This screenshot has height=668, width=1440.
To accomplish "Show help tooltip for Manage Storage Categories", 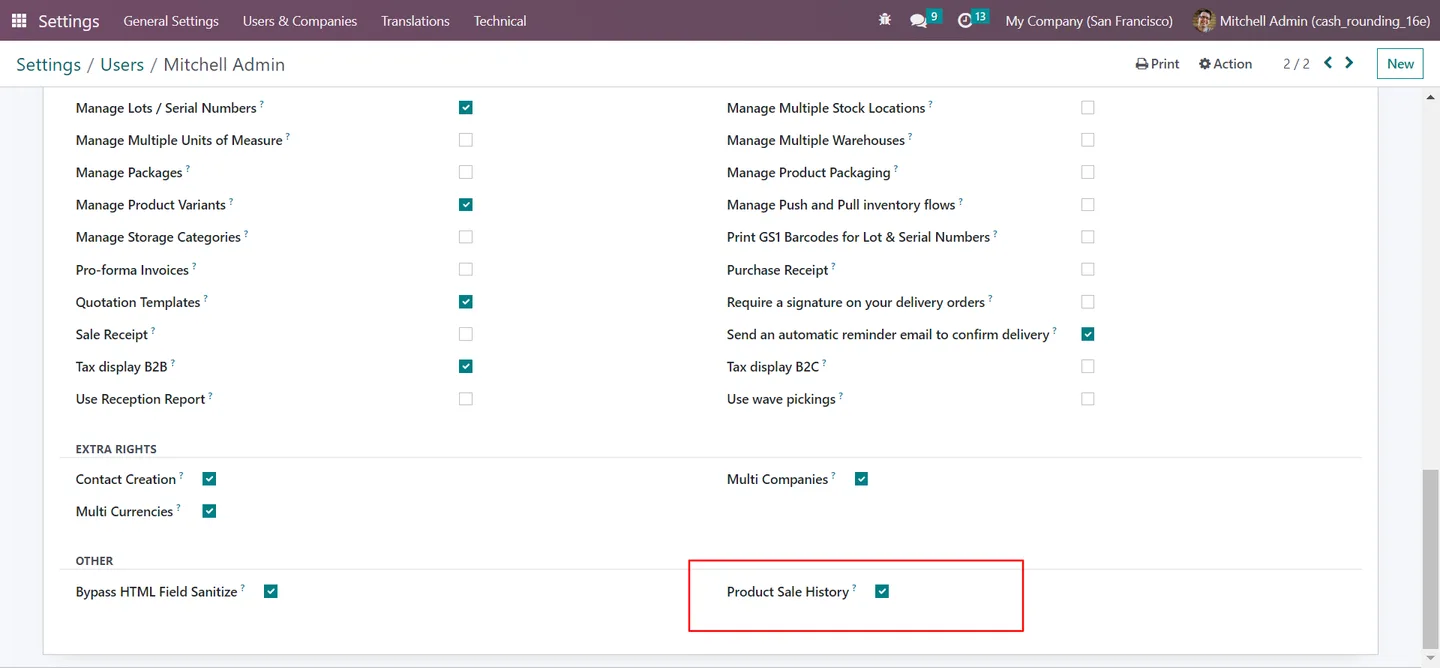I will (246, 233).
